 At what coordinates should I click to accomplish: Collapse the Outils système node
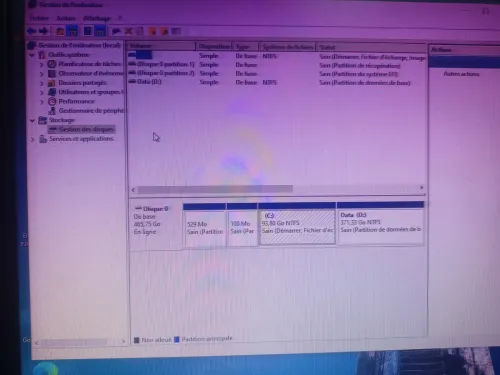pos(32,55)
